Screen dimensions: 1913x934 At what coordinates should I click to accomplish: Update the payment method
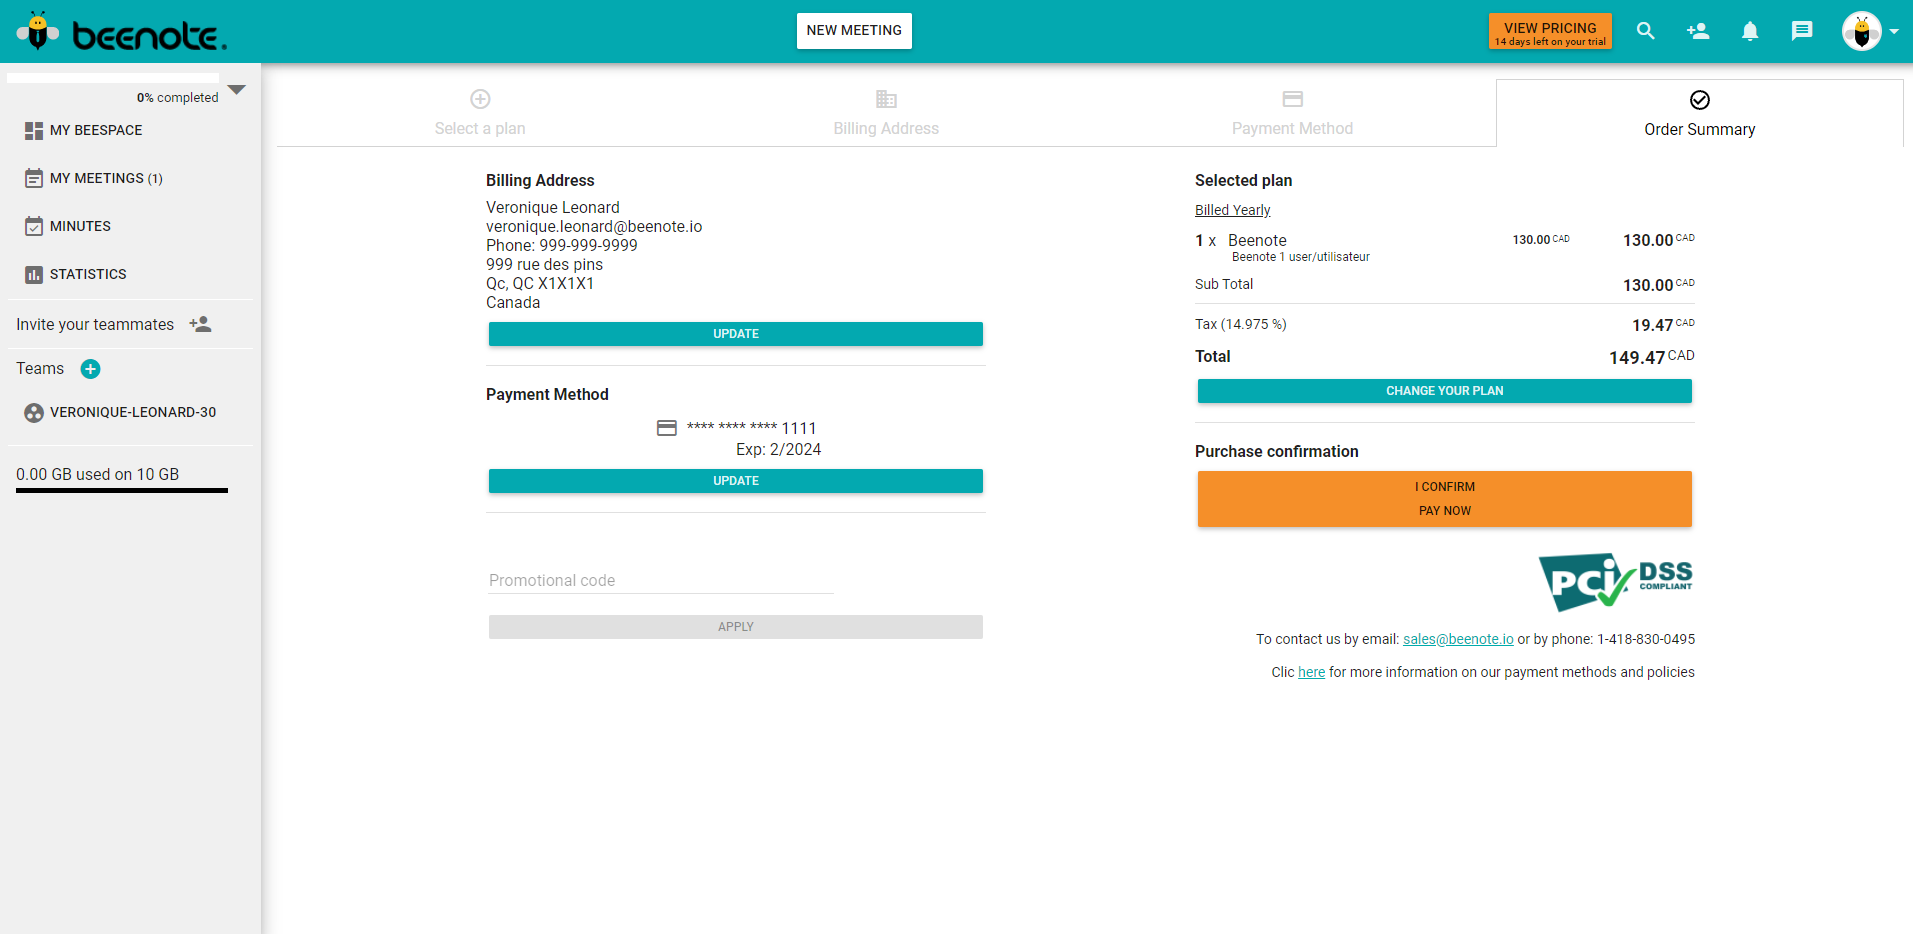click(x=736, y=481)
